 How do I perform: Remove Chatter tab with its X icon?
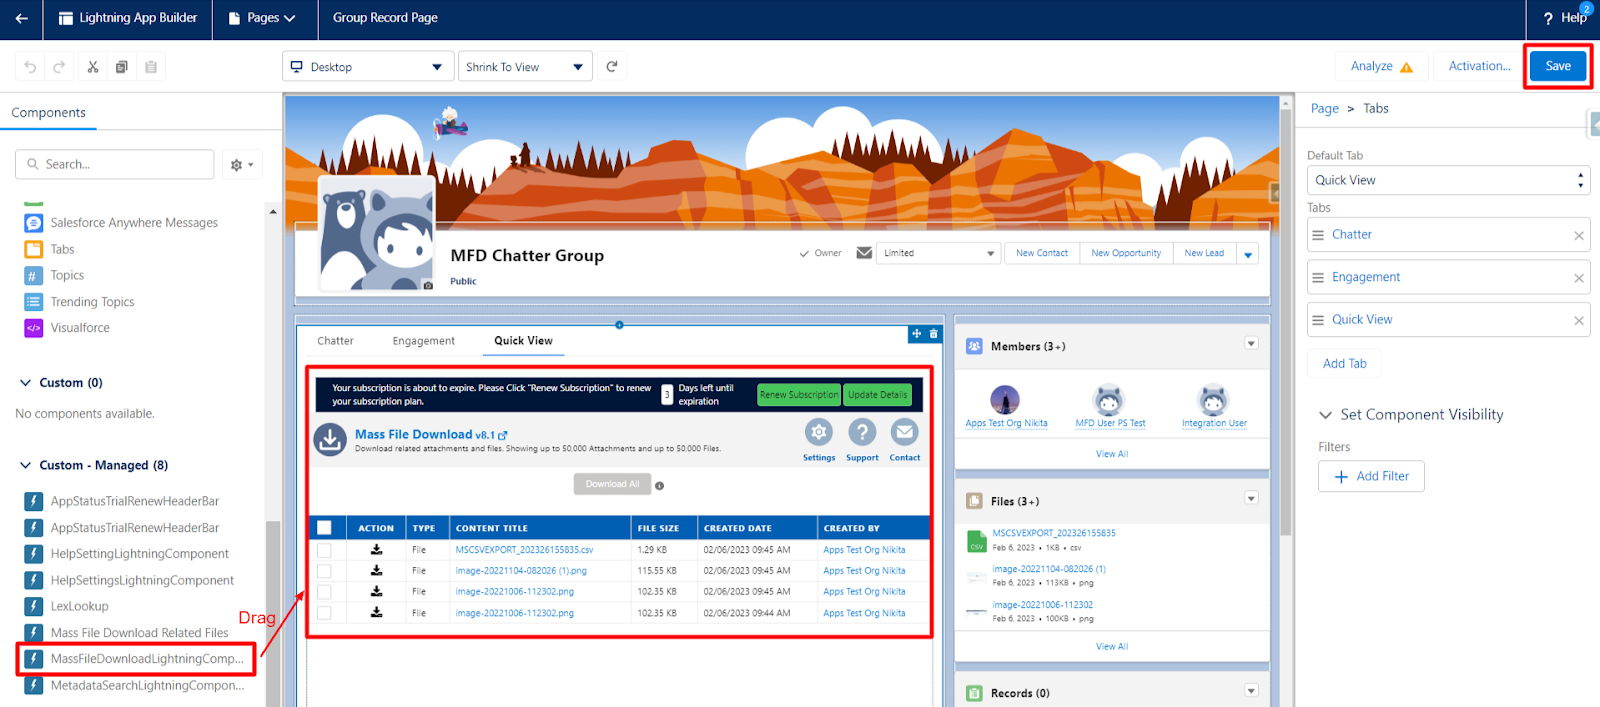1579,236
